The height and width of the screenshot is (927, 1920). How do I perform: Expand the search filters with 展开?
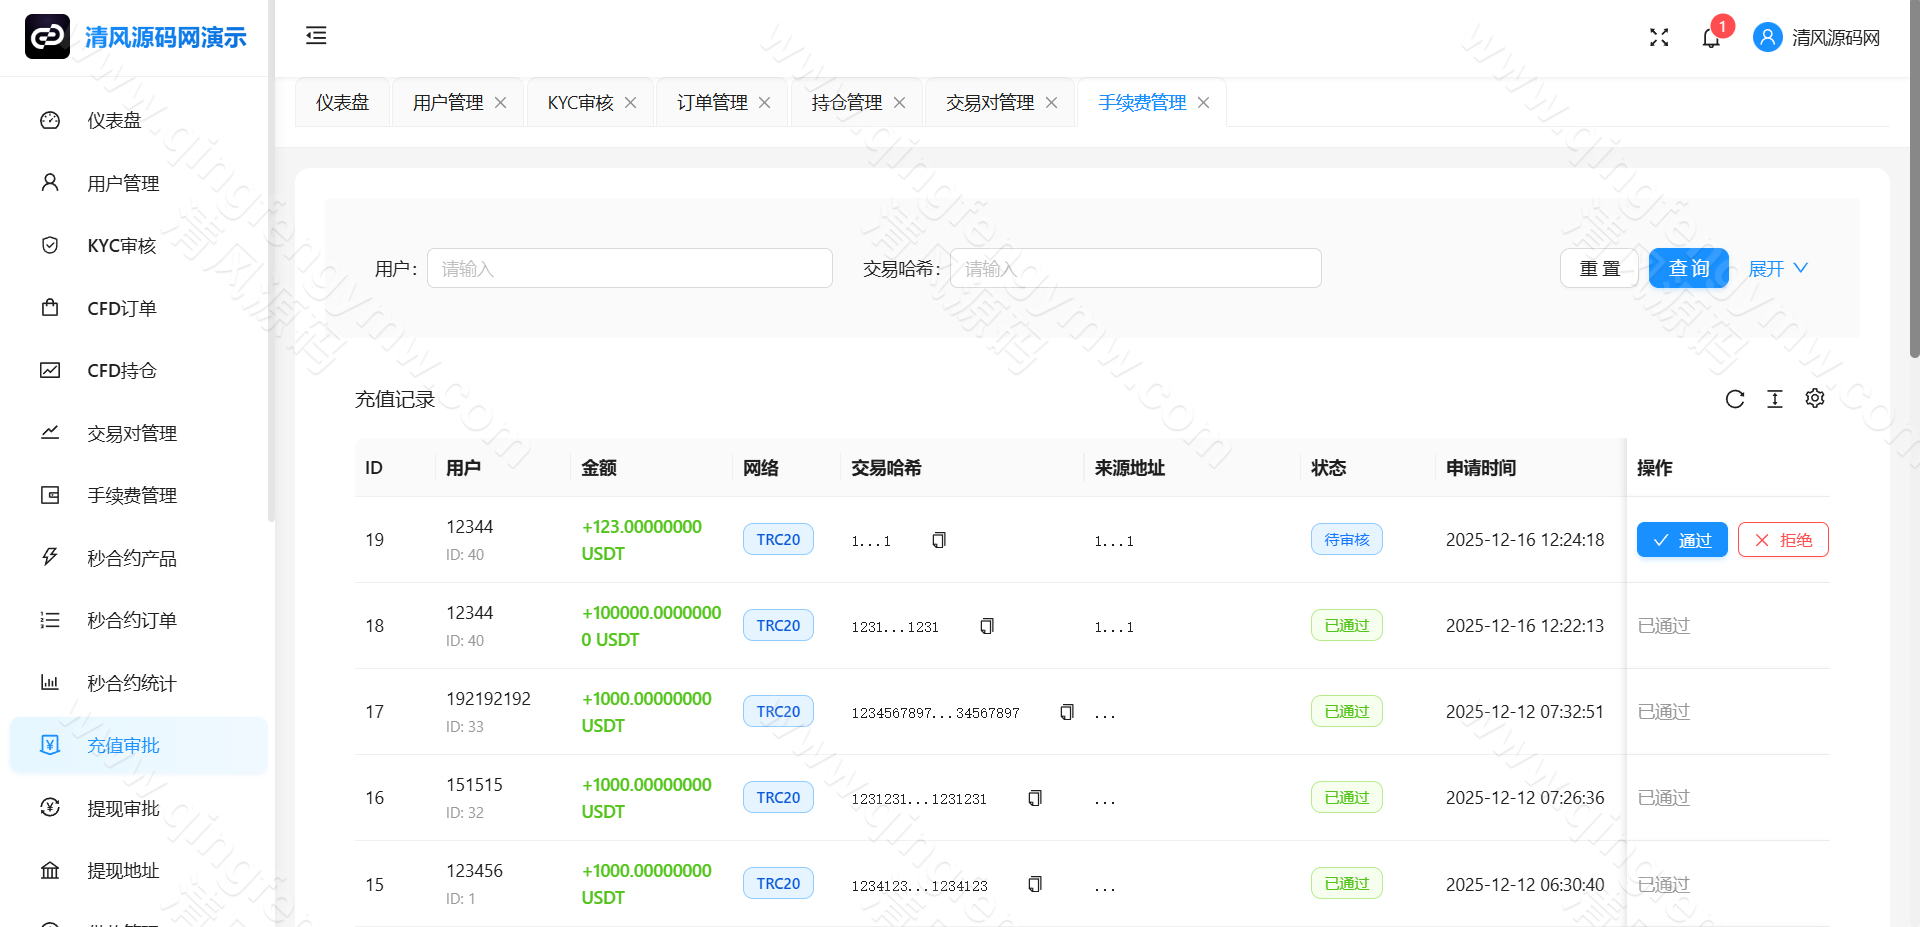pyautogui.click(x=1768, y=268)
